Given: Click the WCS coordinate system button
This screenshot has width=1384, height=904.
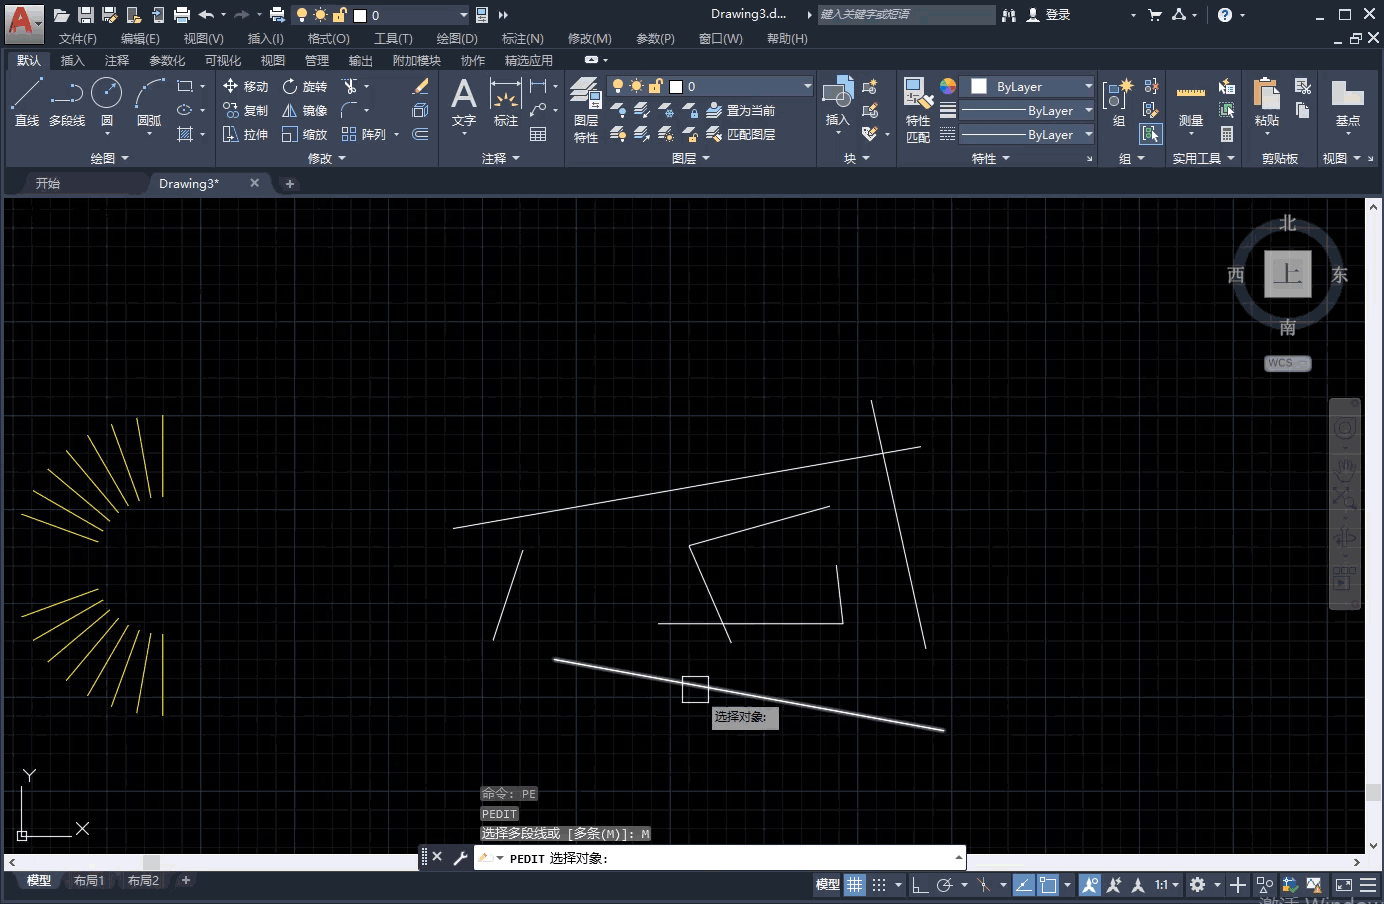Looking at the screenshot, I should pyautogui.click(x=1287, y=363).
